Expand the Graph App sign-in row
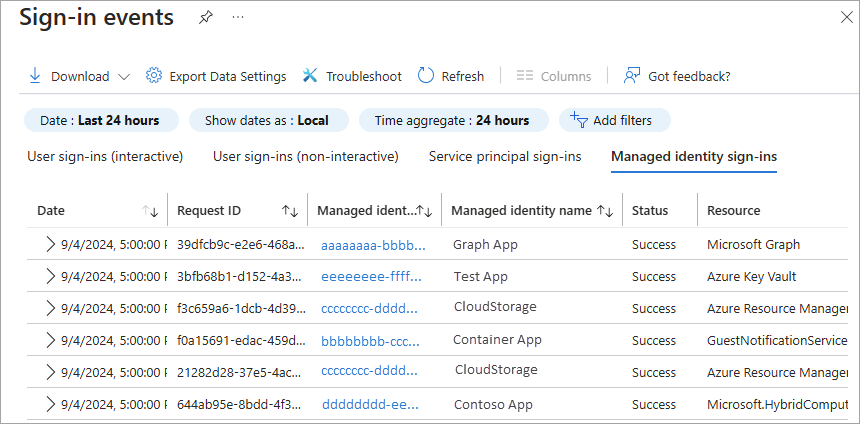 click(49, 244)
